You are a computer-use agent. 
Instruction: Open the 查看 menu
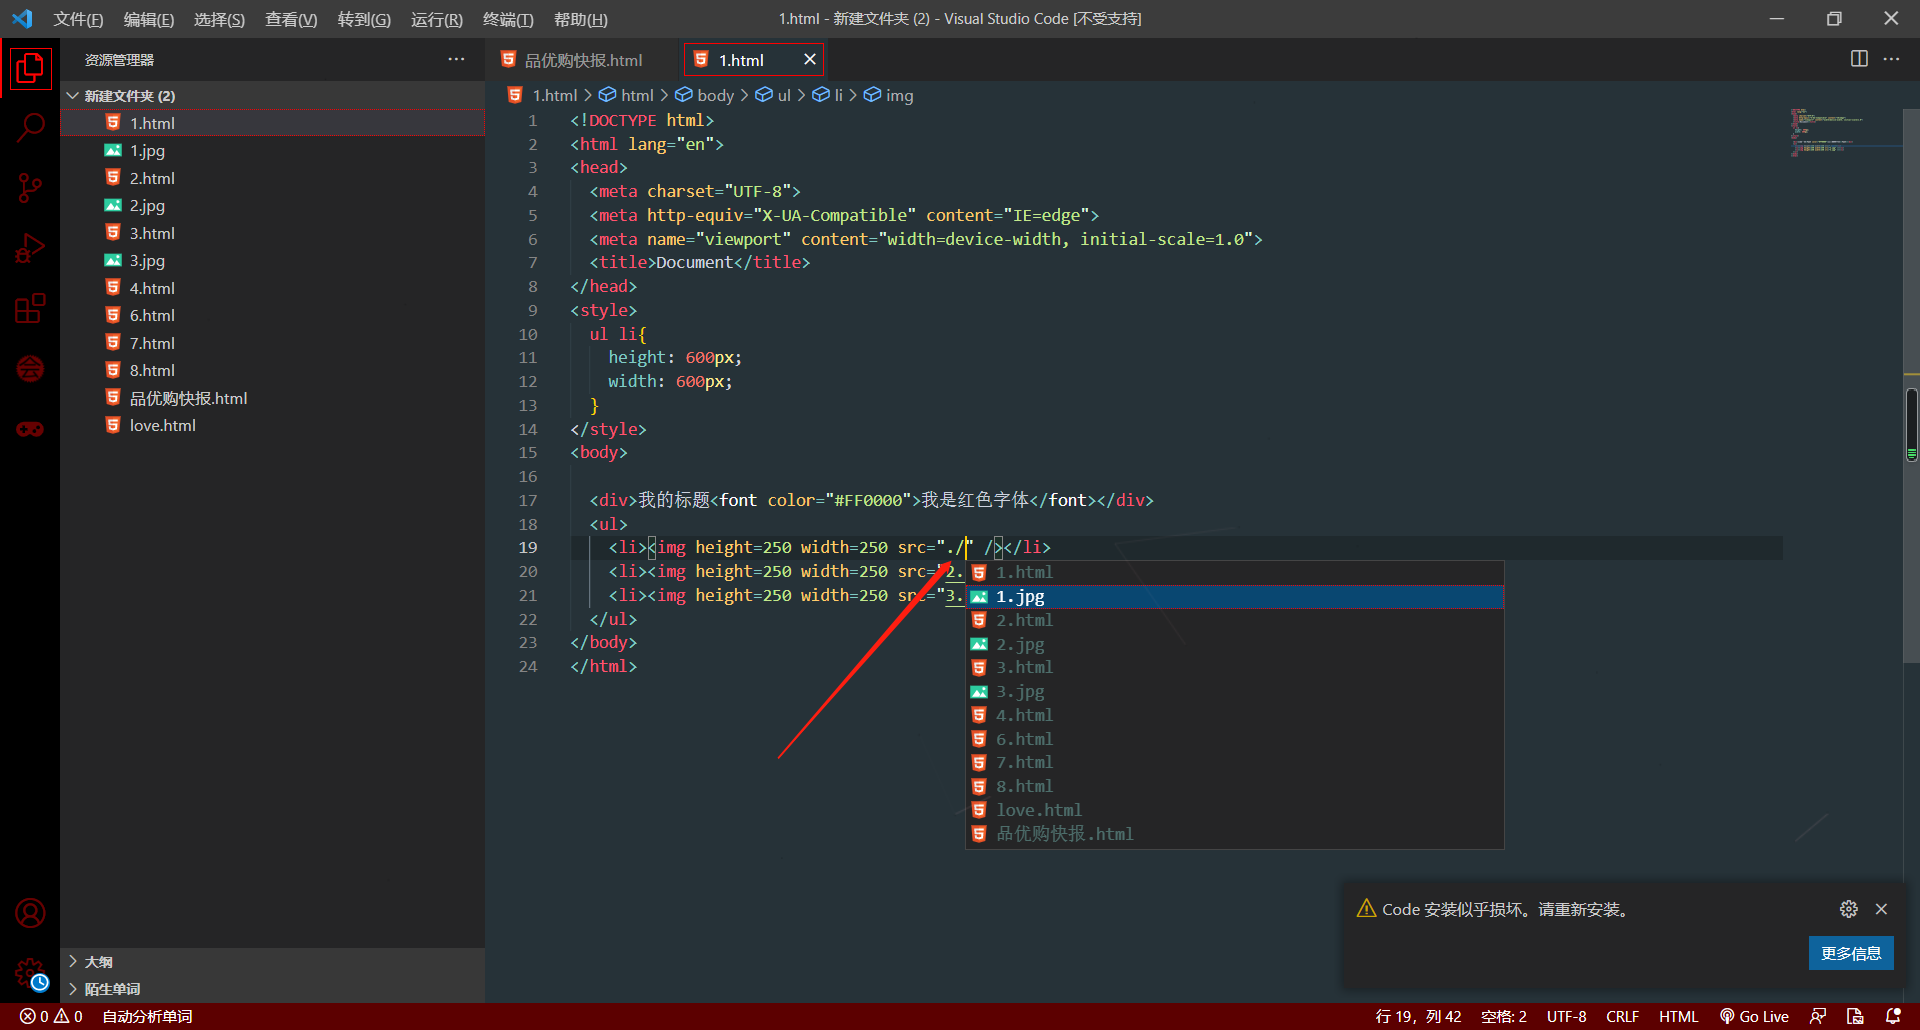[x=290, y=19]
